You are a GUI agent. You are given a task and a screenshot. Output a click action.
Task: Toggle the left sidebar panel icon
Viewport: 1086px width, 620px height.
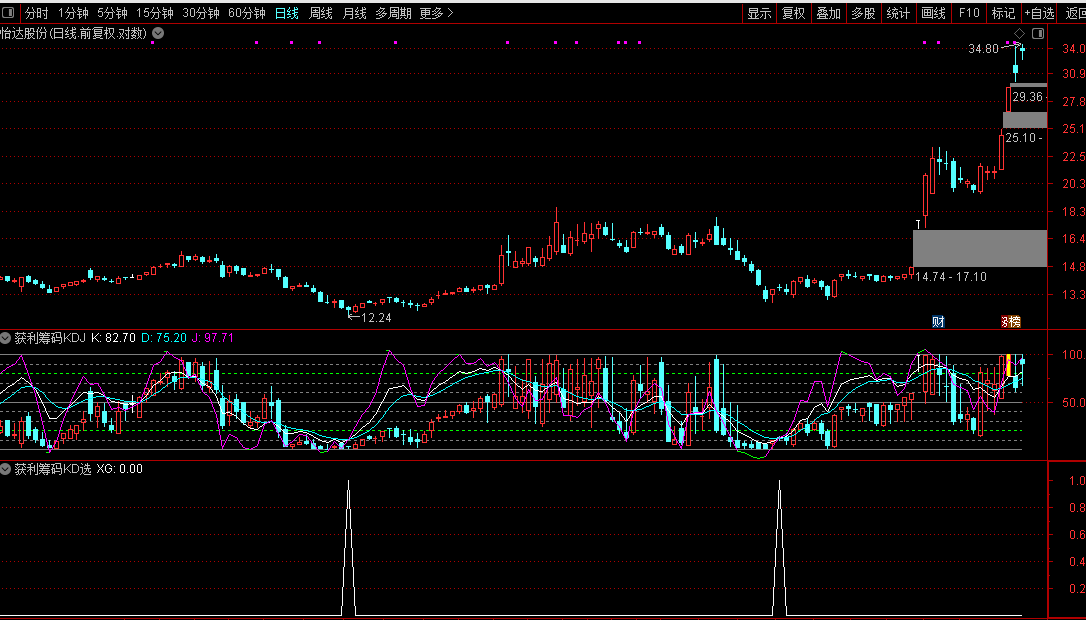point(8,12)
